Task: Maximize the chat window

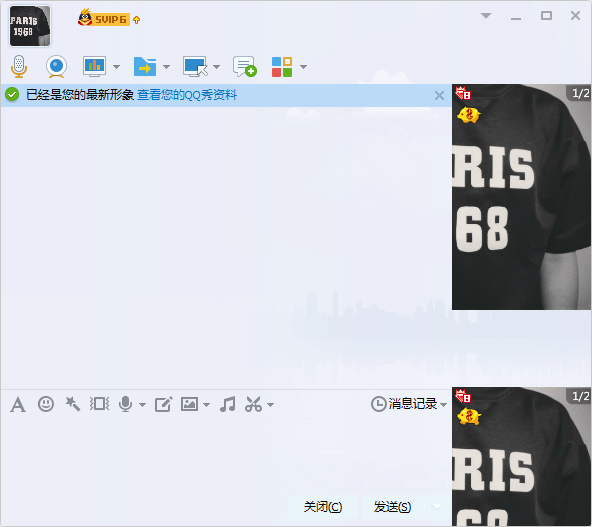Action: point(546,16)
